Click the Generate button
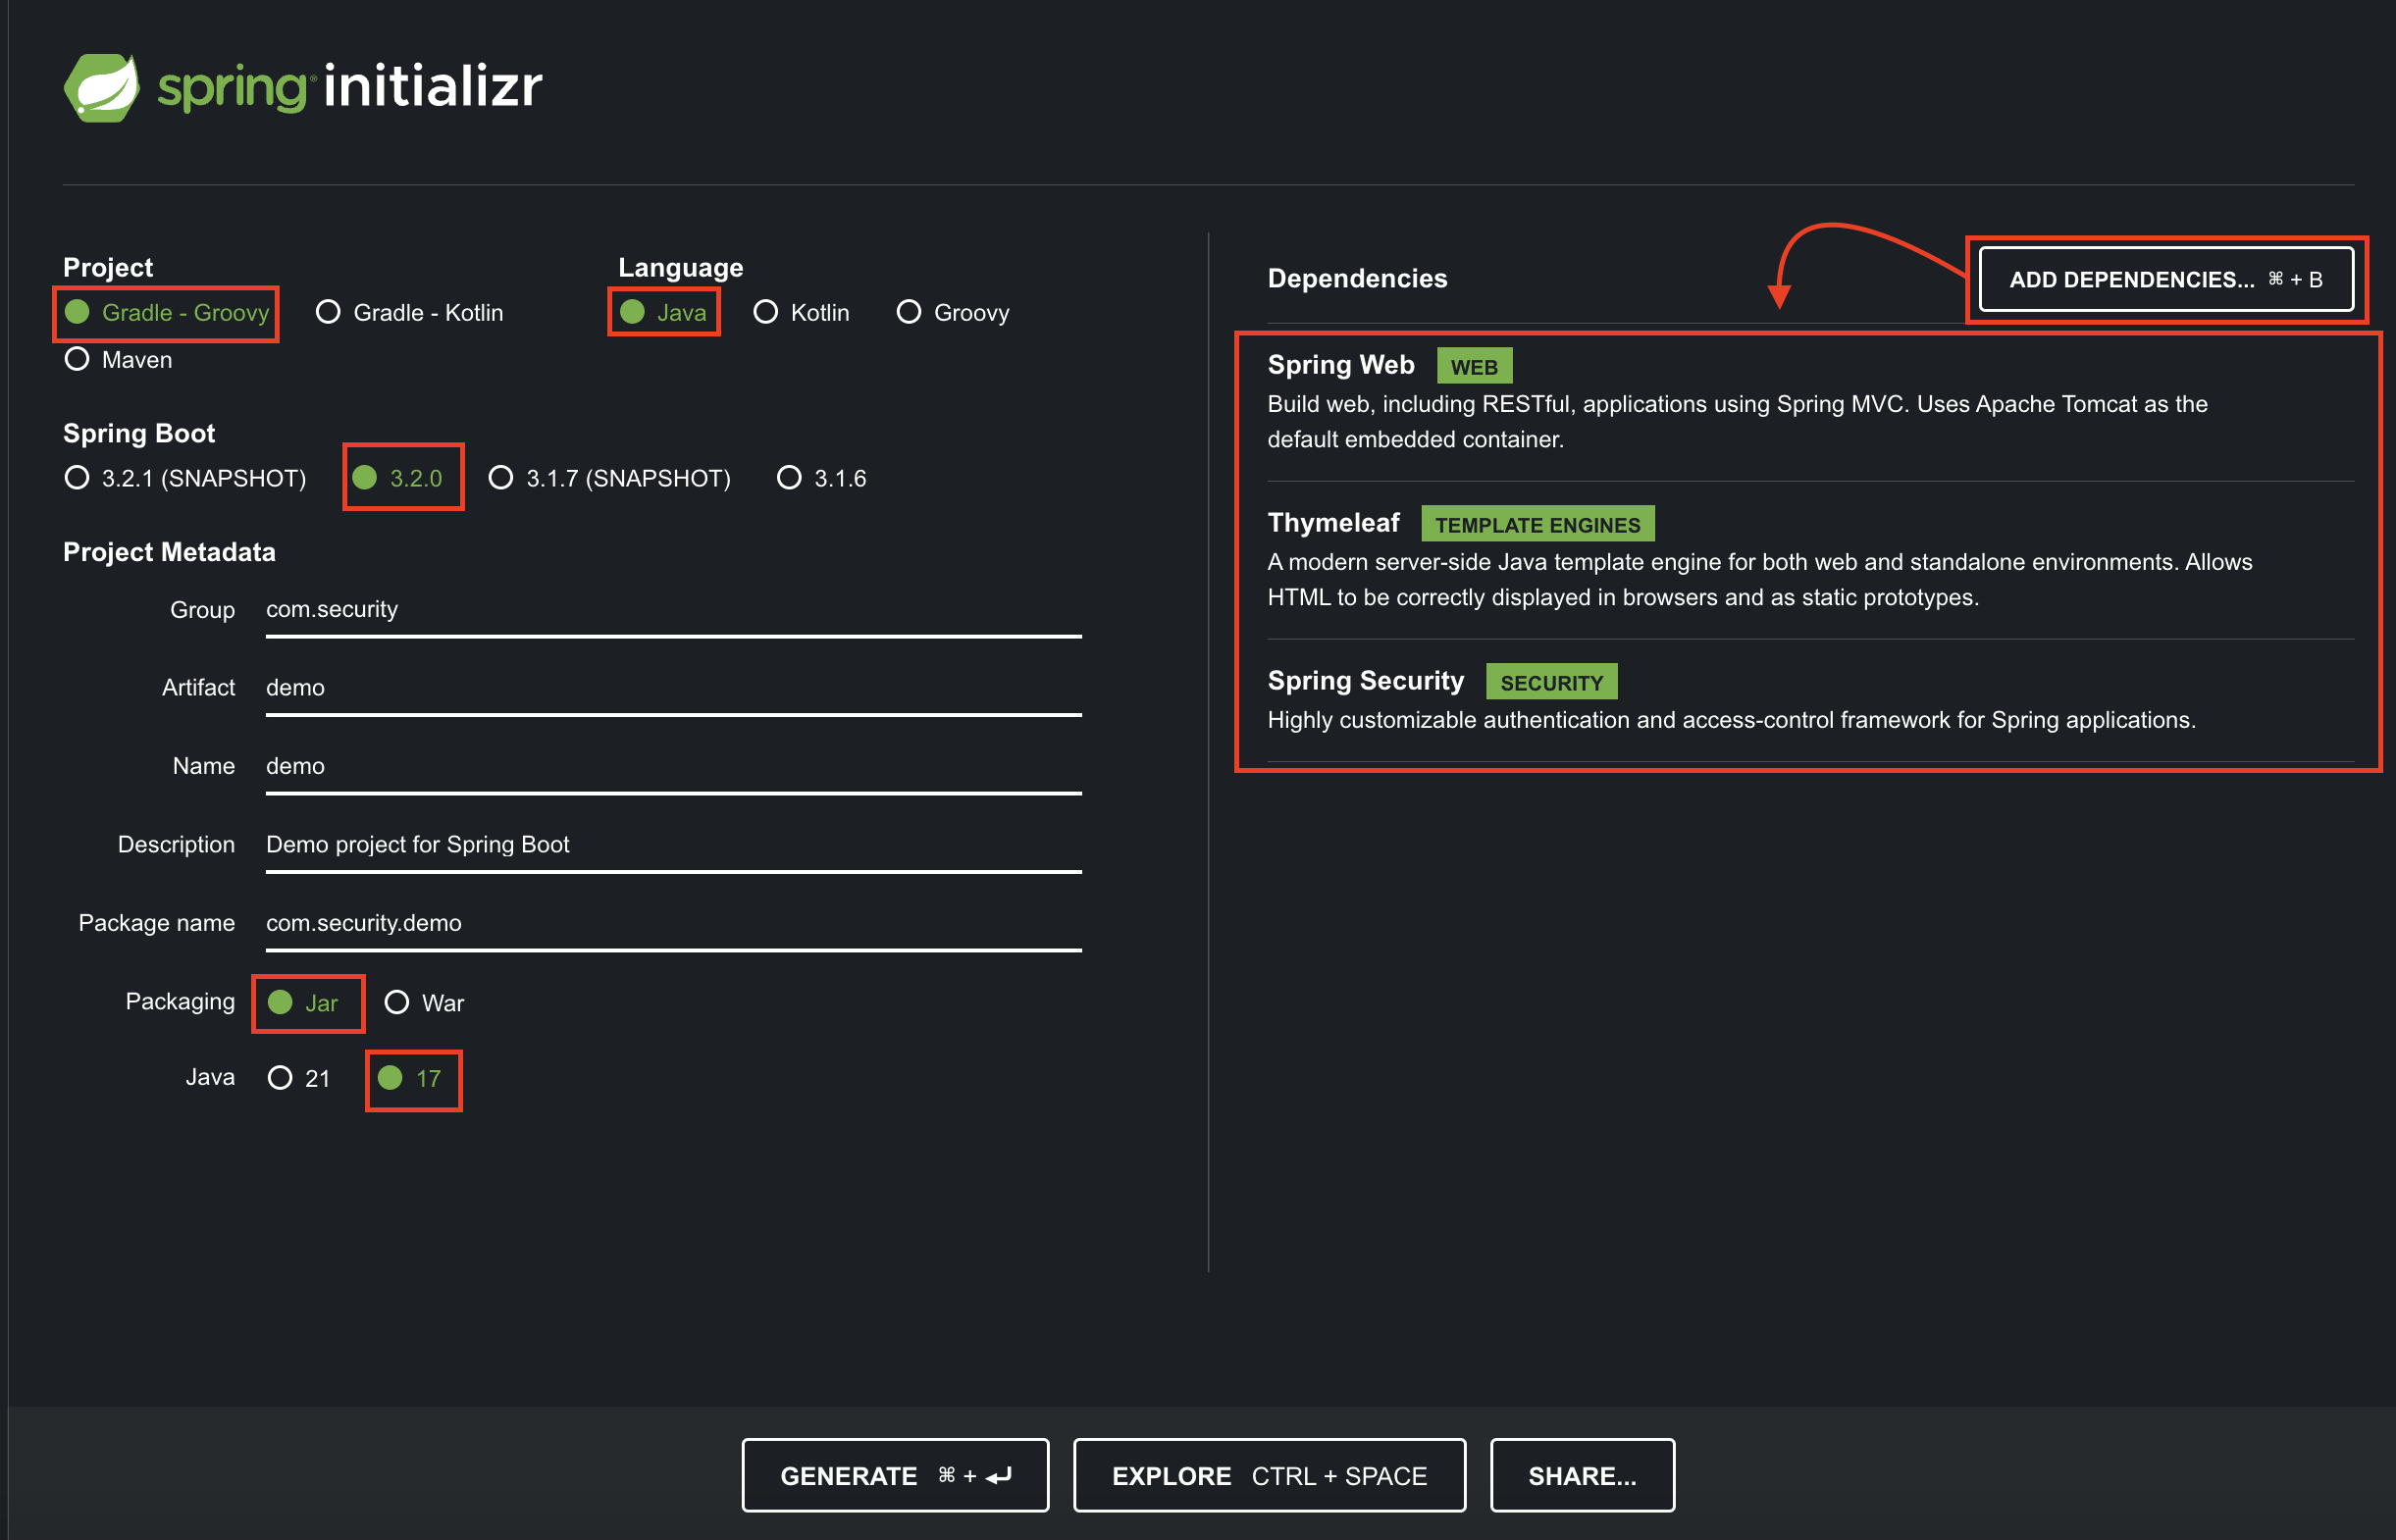 [894, 1475]
